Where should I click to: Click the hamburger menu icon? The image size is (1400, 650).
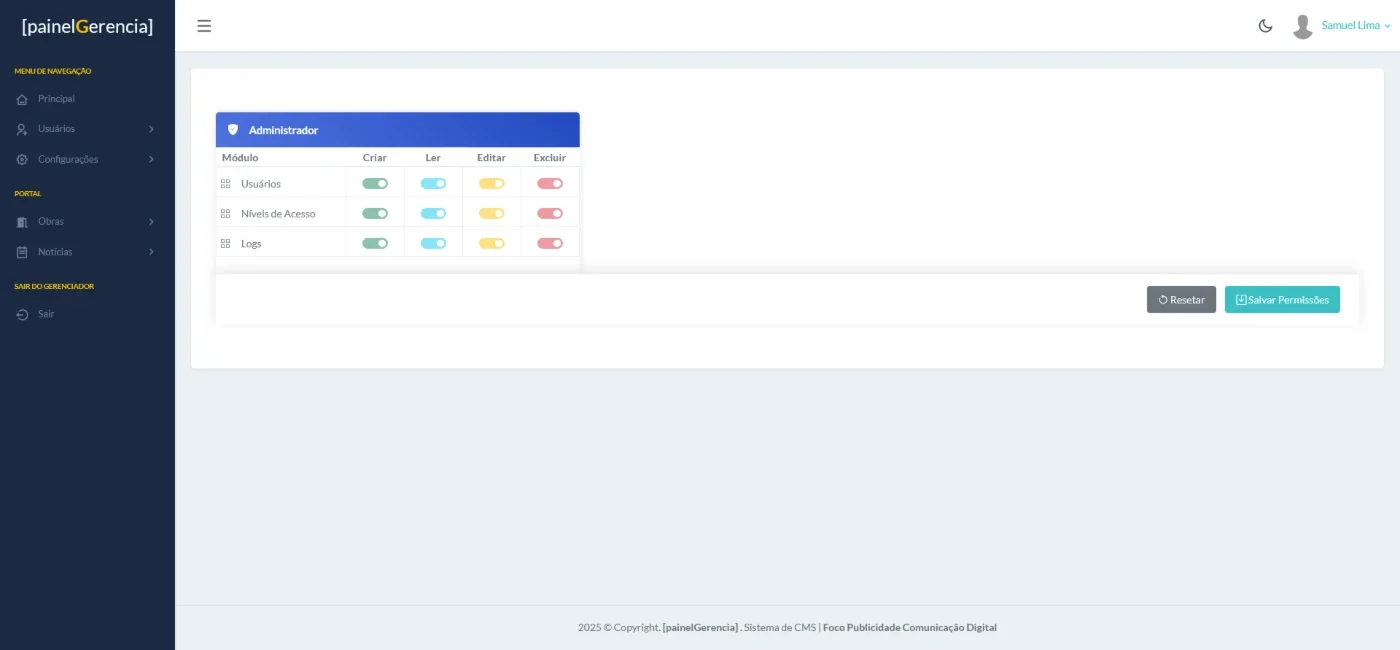pyautogui.click(x=204, y=26)
